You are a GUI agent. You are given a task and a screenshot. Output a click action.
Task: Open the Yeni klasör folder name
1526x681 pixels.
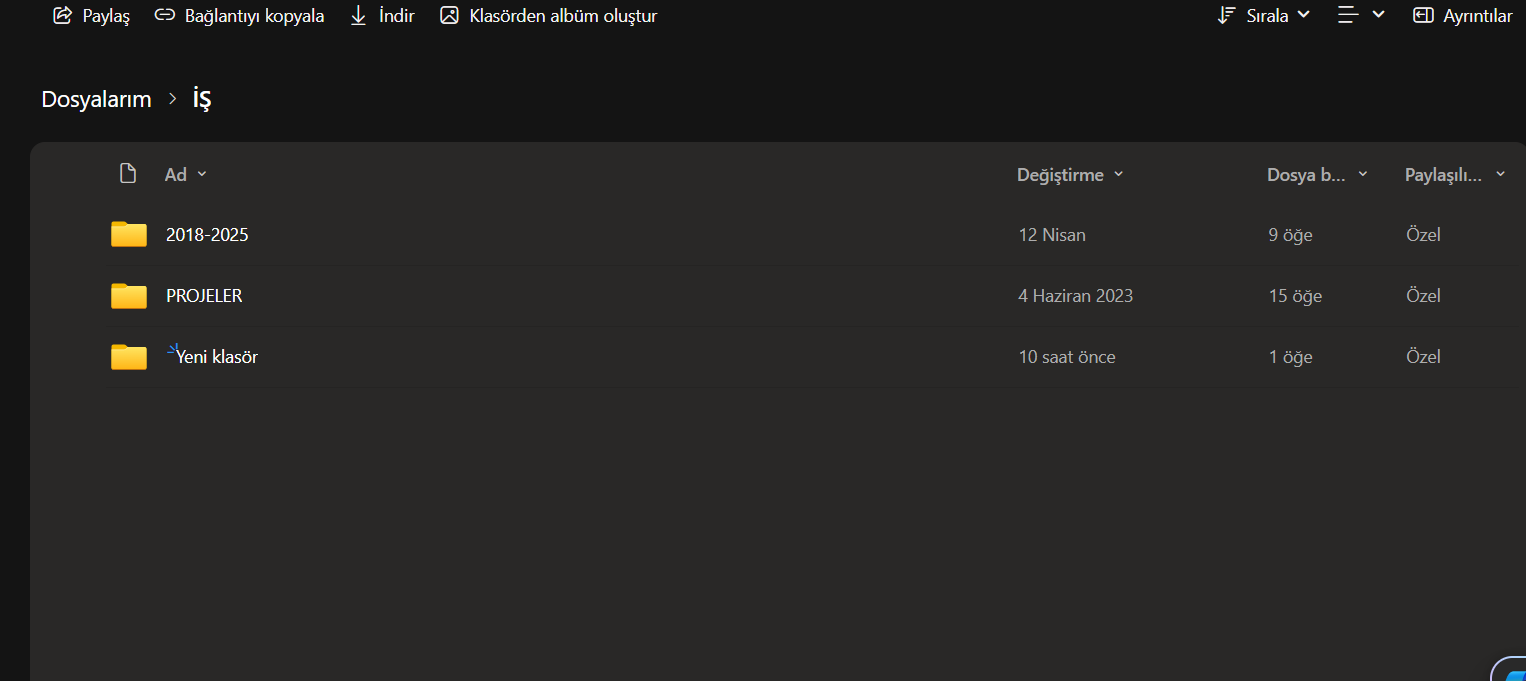[x=217, y=357]
